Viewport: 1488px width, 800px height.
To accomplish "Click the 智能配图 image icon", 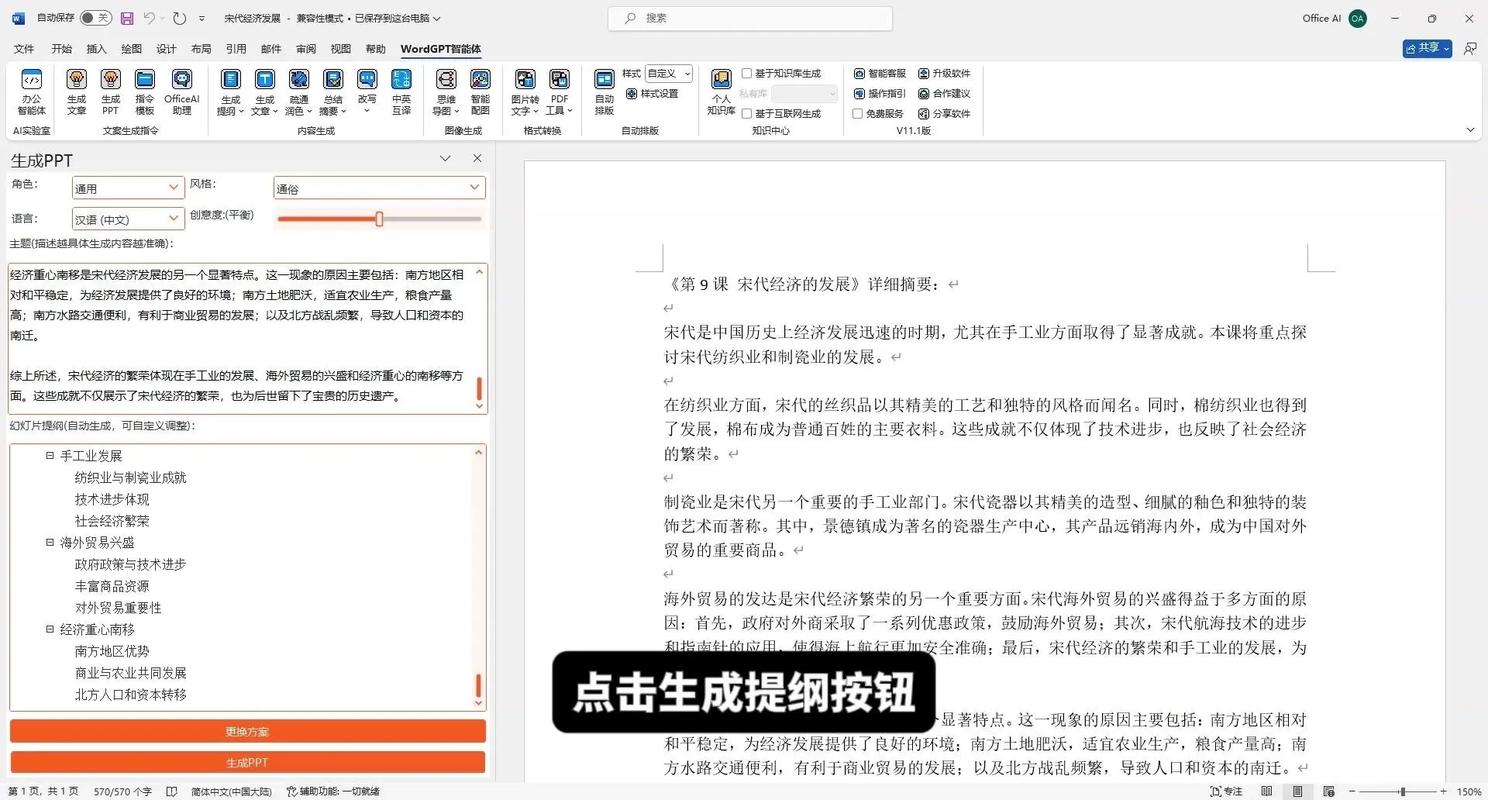I will pos(480,92).
